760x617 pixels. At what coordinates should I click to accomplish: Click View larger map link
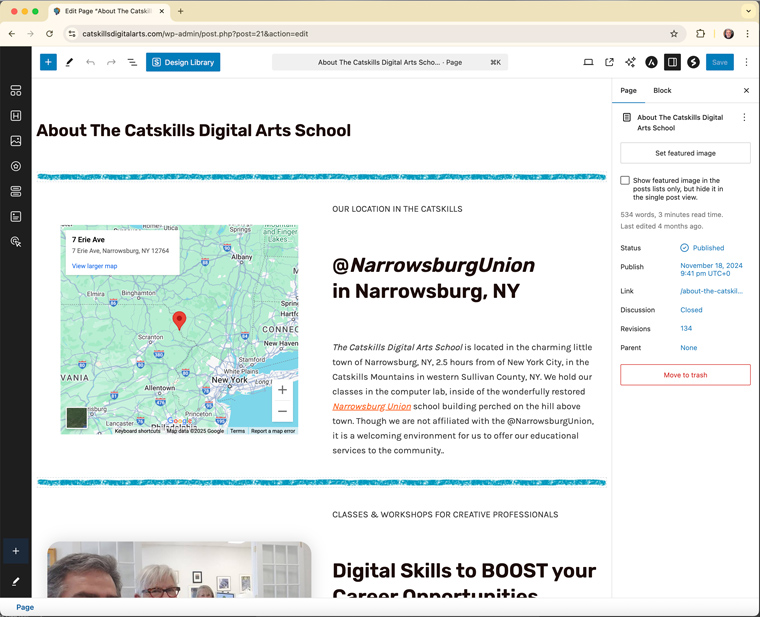(x=95, y=266)
